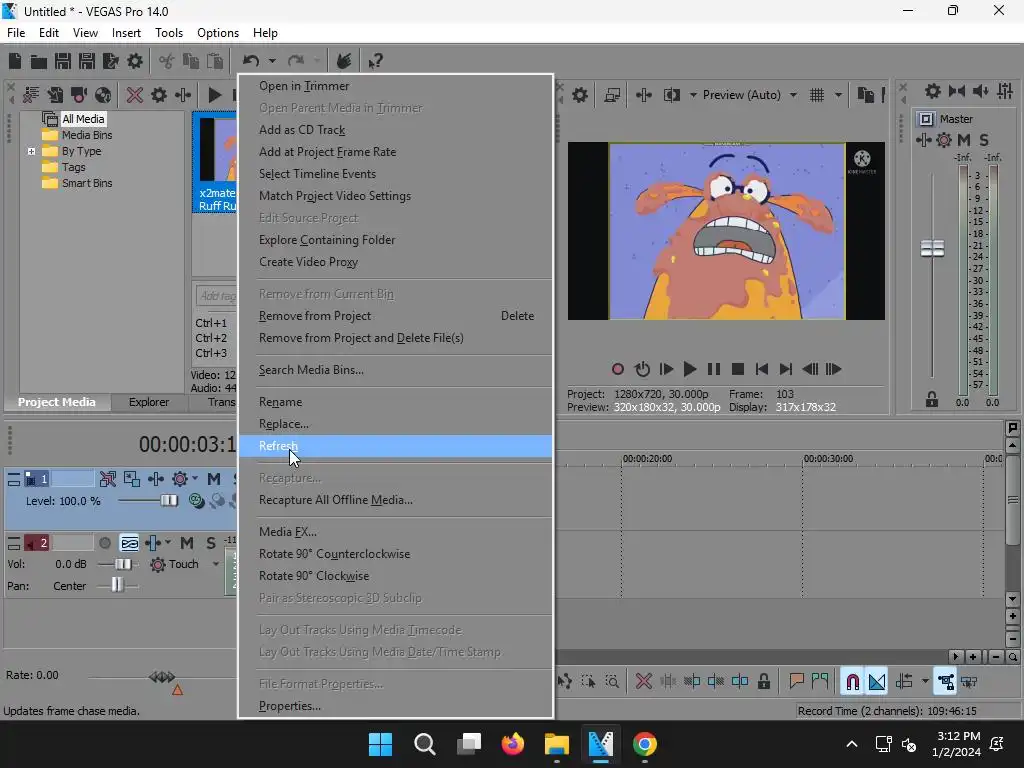Choose Remove from Project menu entry
The width and height of the screenshot is (1024, 768).
(x=396, y=316)
